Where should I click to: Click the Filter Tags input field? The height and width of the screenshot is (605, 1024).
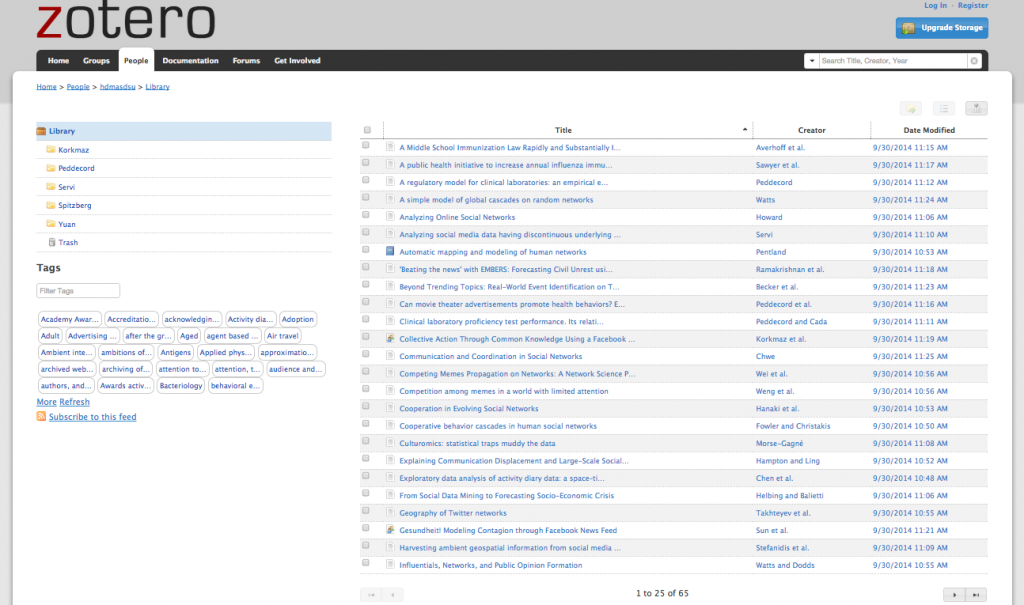coord(78,291)
